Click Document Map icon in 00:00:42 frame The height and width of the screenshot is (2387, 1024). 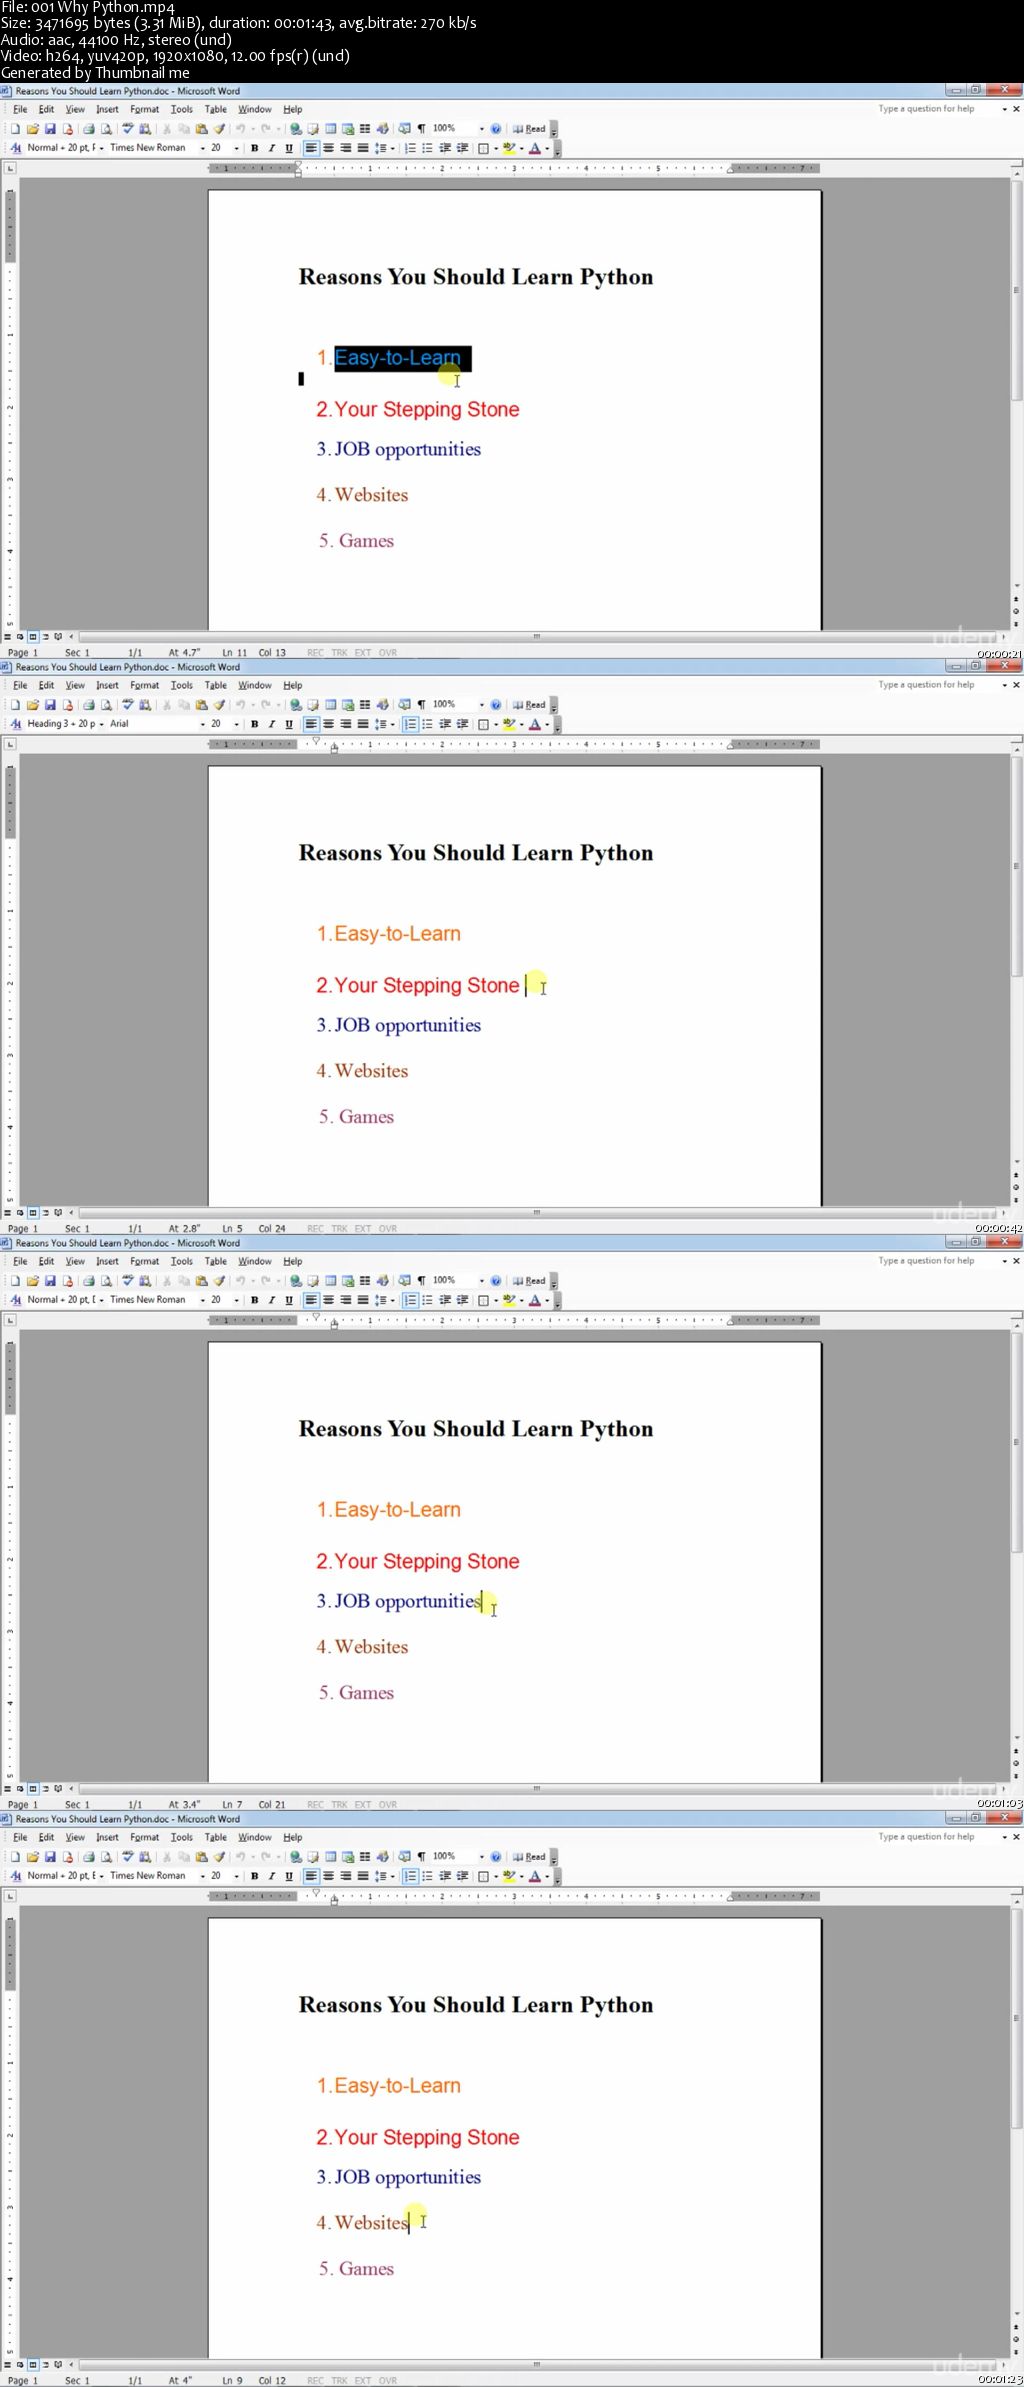pos(405,704)
